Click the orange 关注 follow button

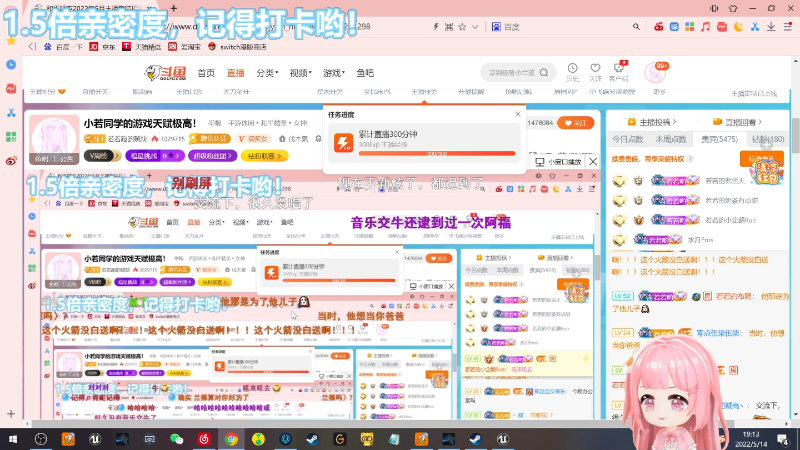(x=576, y=123)
